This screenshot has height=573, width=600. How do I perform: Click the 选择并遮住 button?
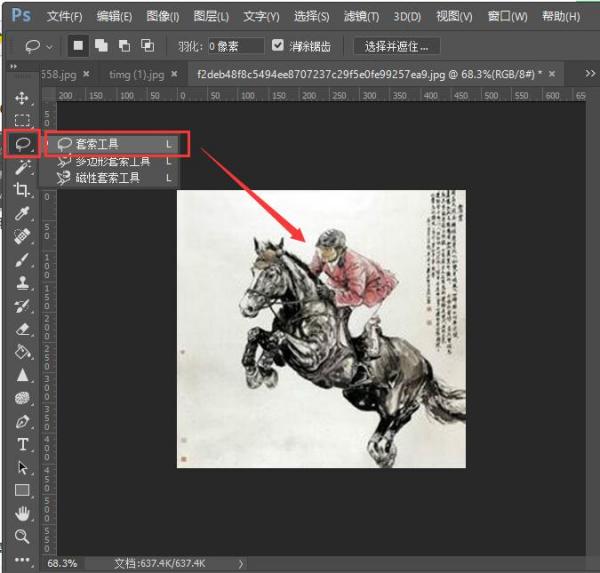(x=396, y=46)
